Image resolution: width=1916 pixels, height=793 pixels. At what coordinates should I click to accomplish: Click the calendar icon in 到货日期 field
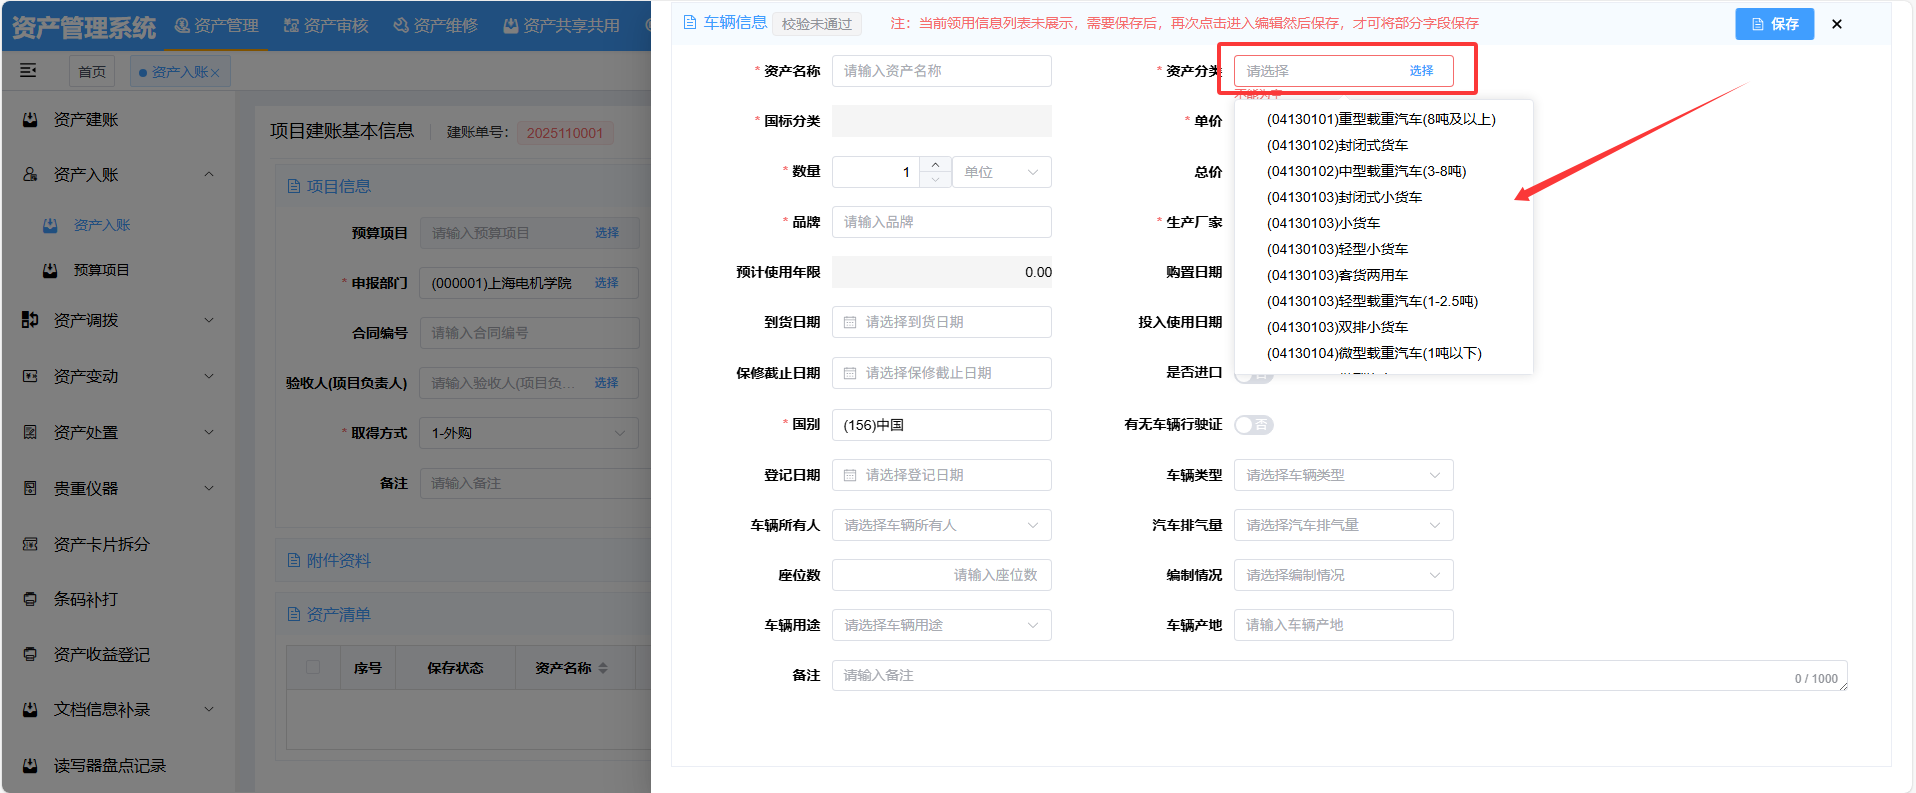[850, 322]
